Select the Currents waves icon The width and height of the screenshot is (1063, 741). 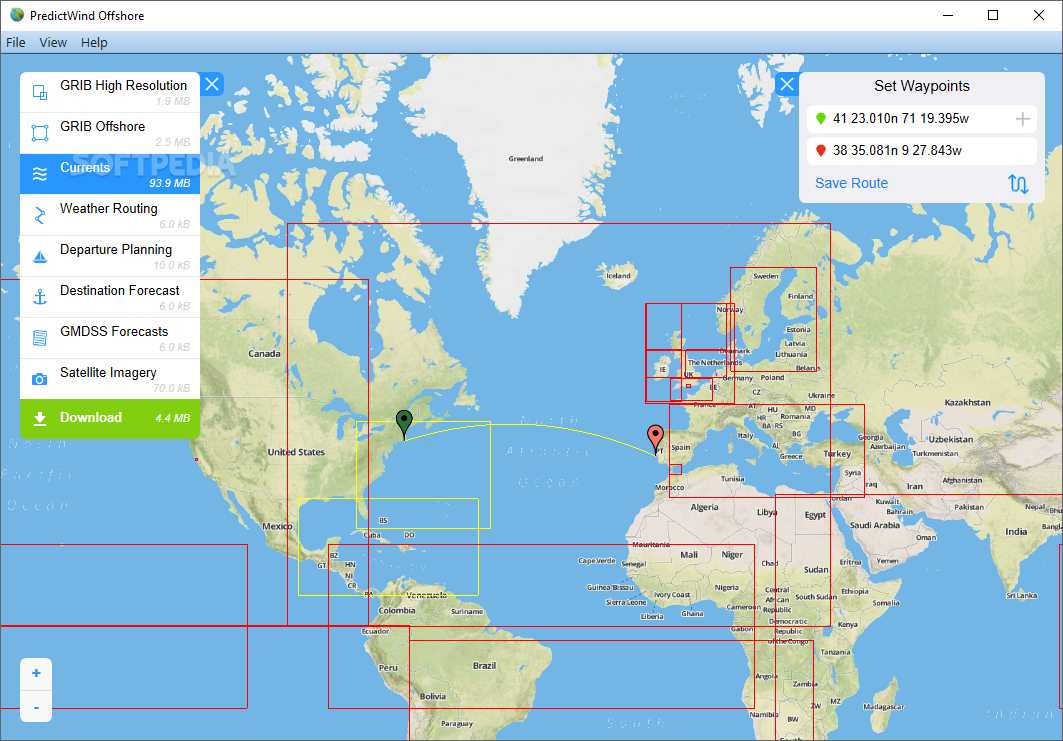click(40, 174)
